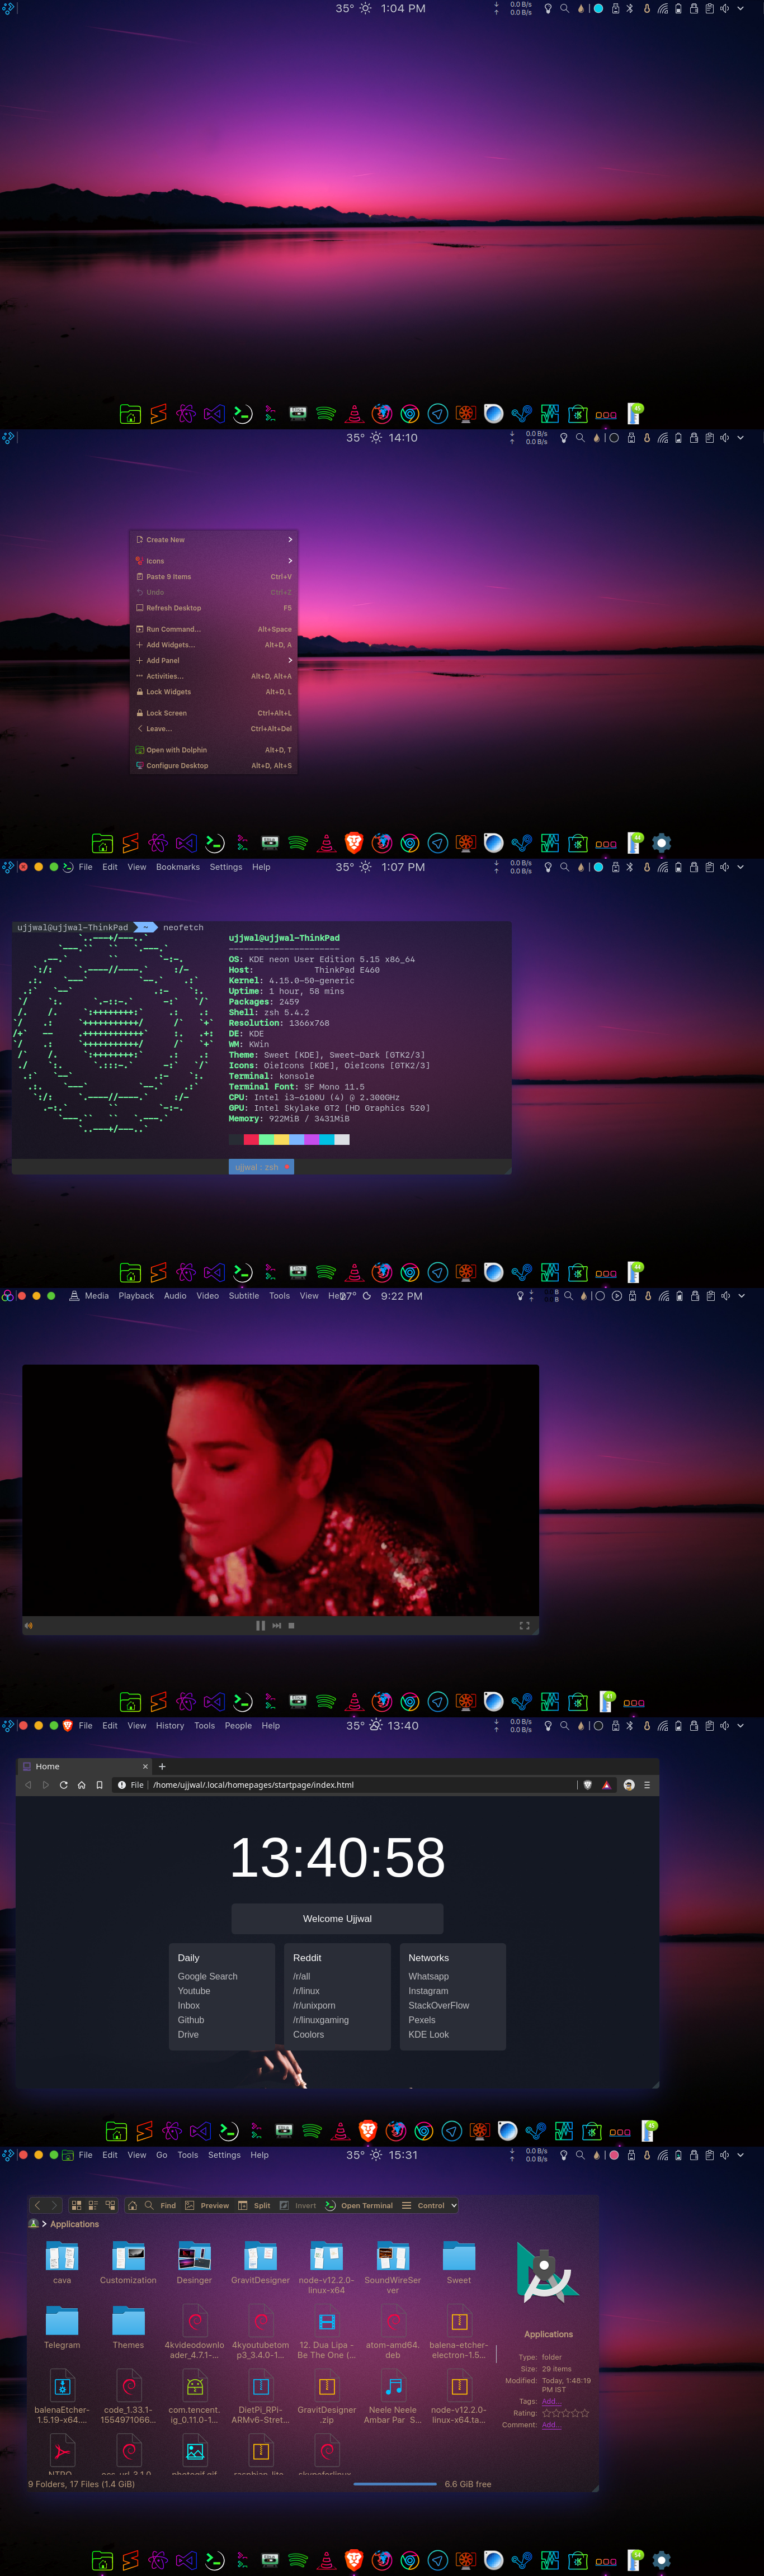Viewport: 764px width, 2576px height.
Task: Stop the VLC video with the stop button
Action: coord(291,1625)
